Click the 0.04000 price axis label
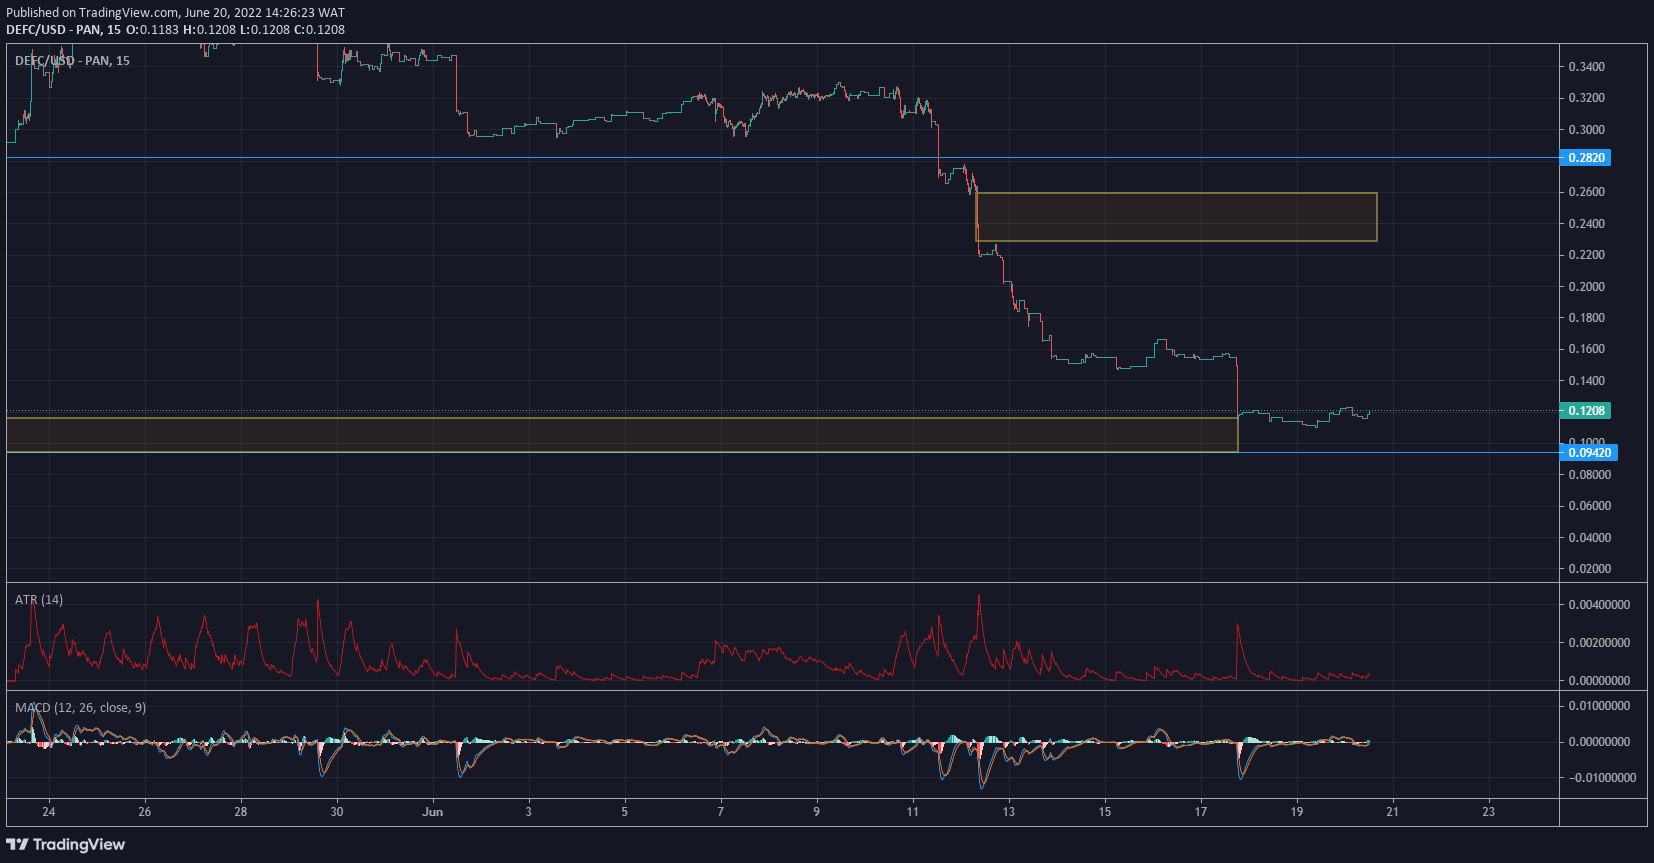 1590,538
